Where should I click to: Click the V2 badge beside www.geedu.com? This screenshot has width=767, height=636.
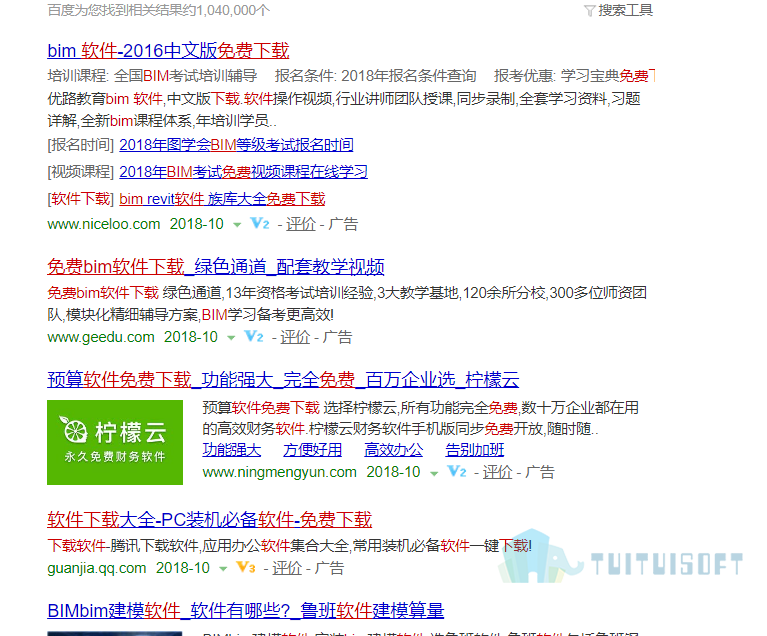coord(254,337)
